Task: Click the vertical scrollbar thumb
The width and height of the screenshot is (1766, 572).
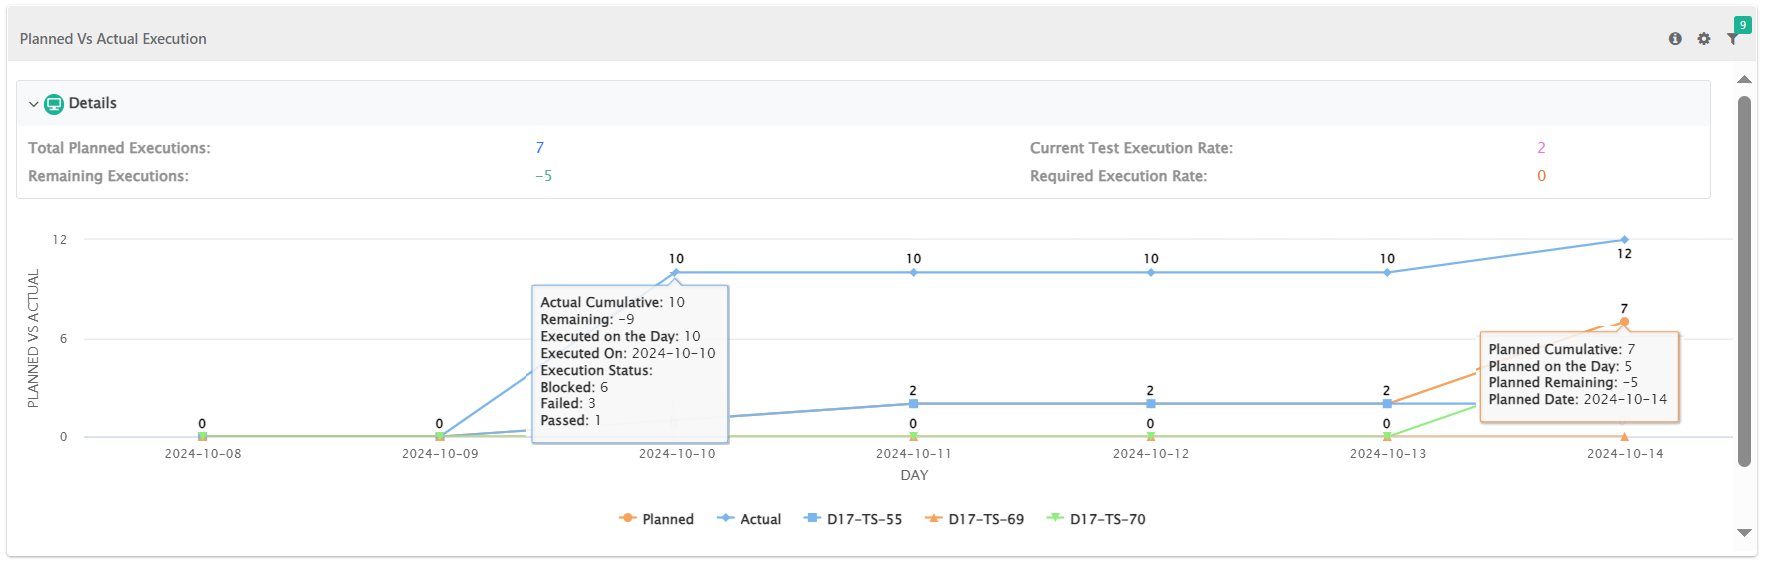Action: 1744,280
